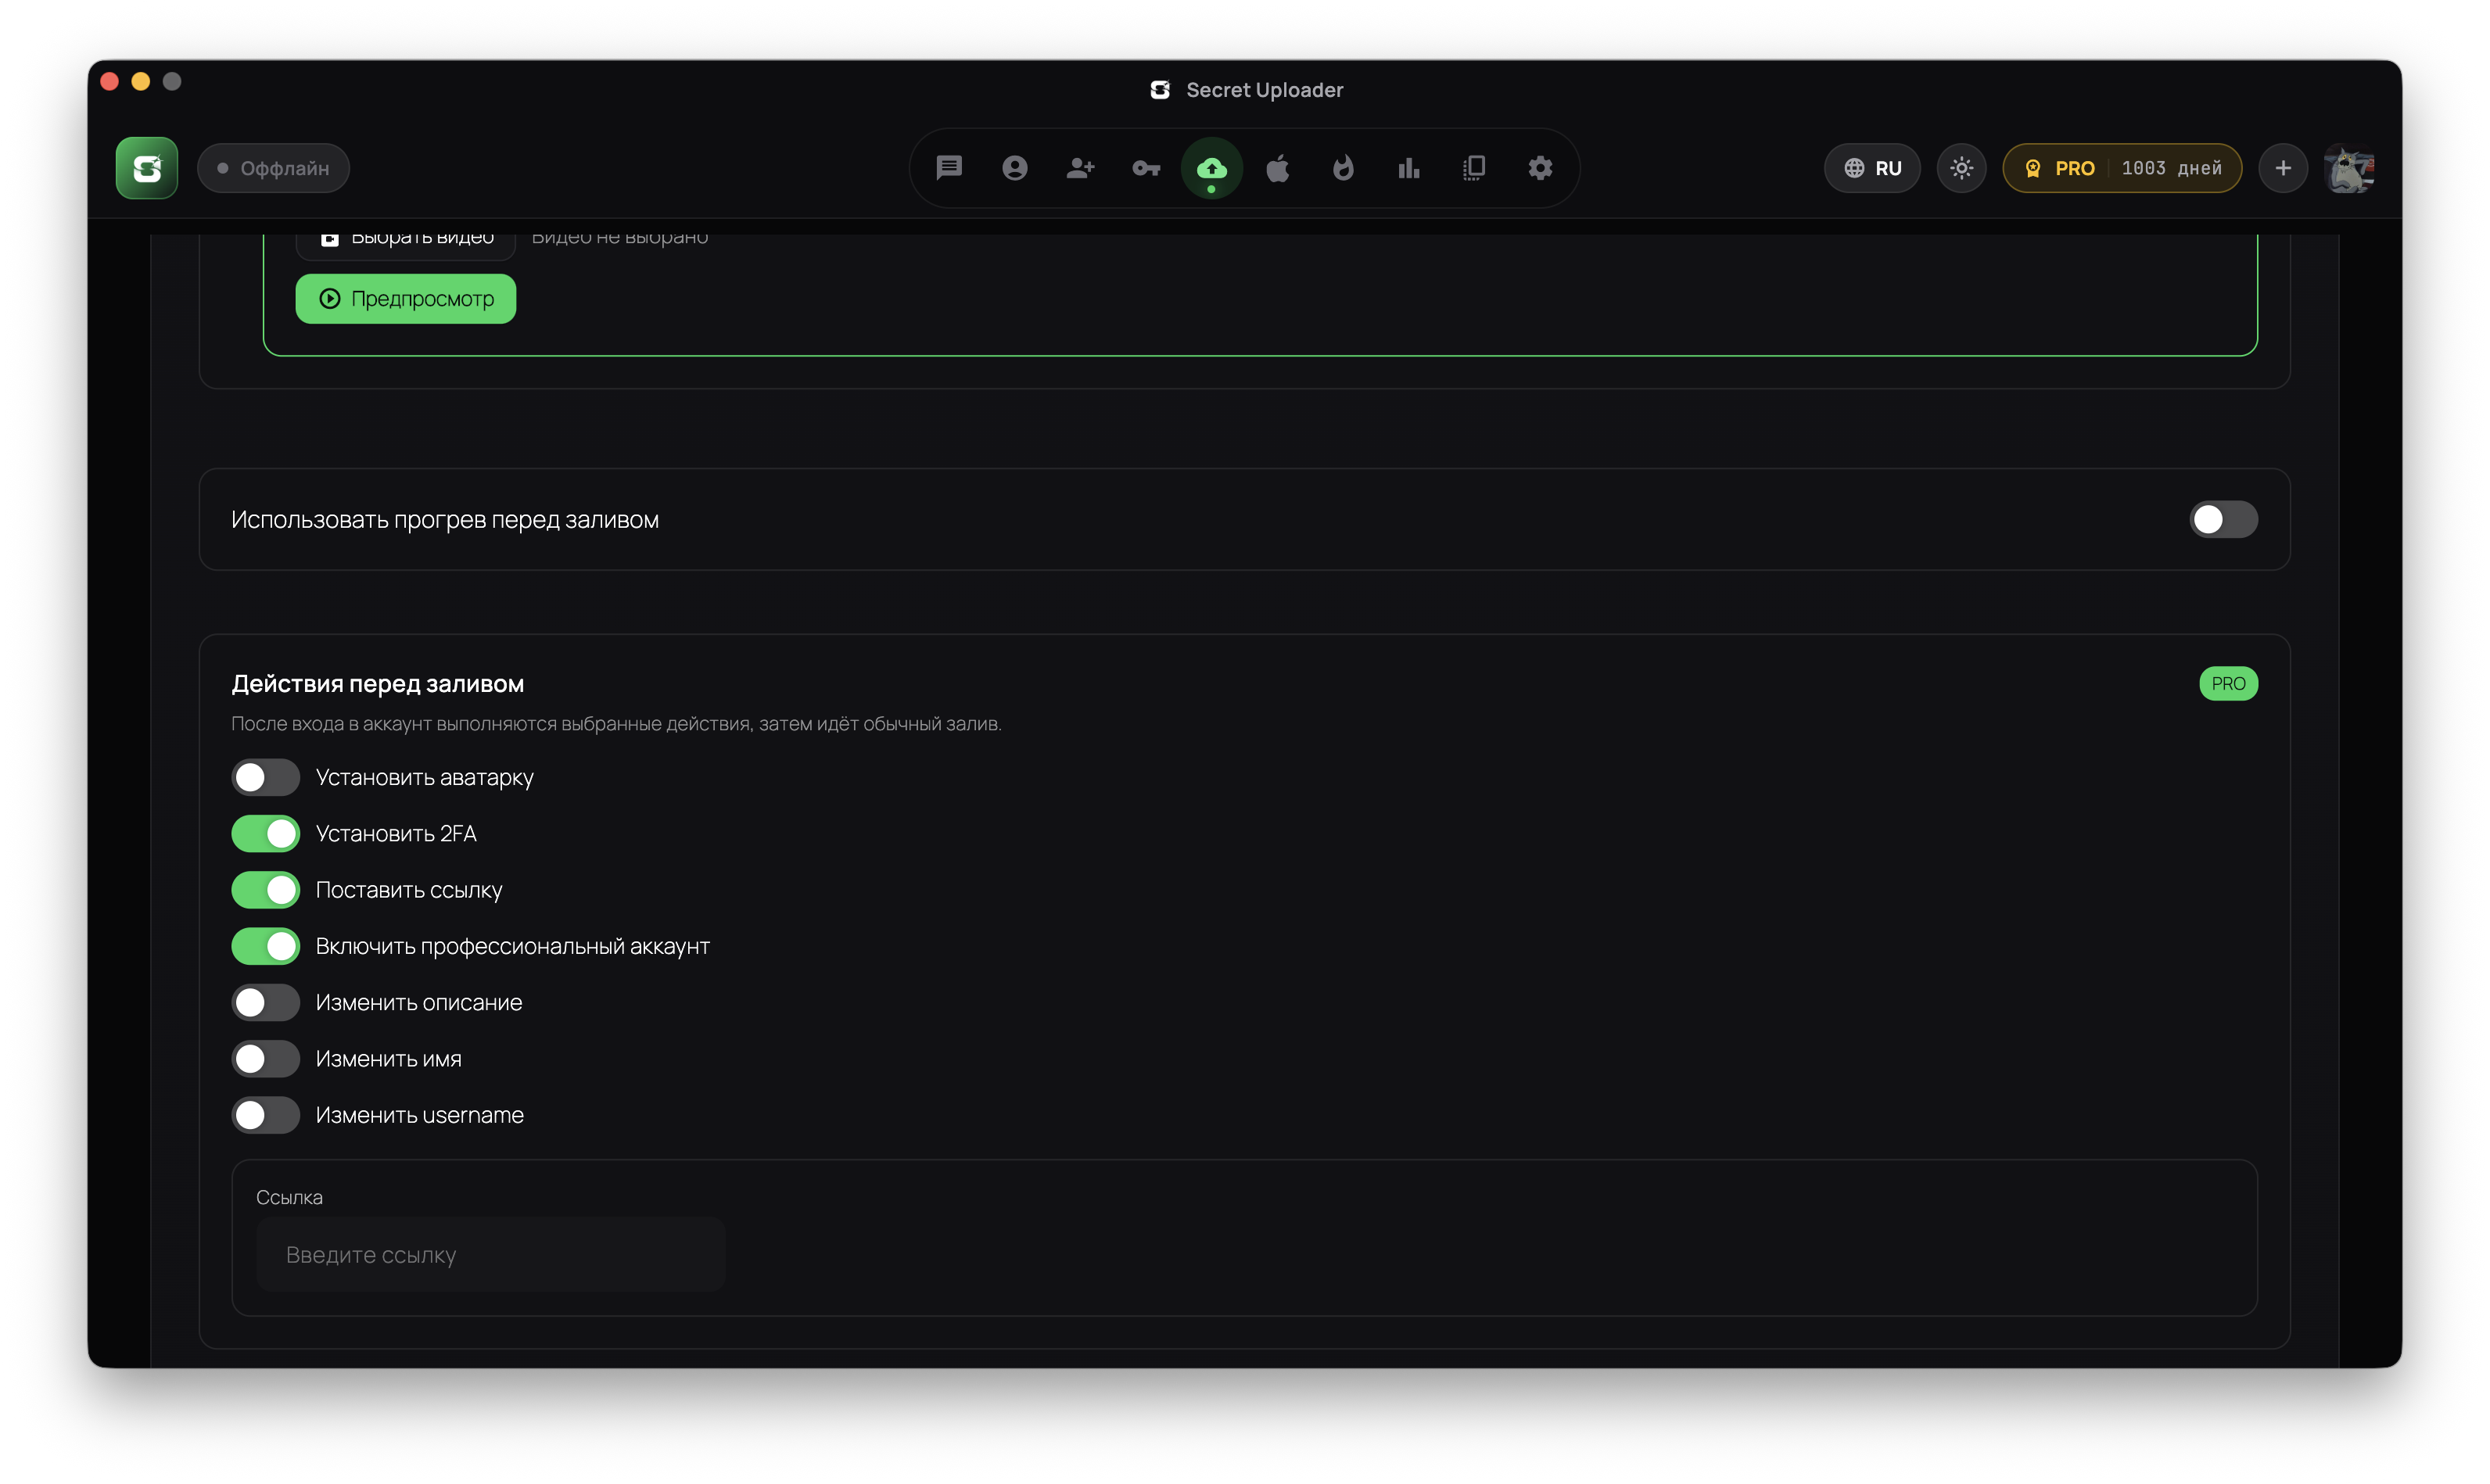Enable Использовать прогрев перед заливом toggle
2490x1484 pixels.
pos(2223,519)
